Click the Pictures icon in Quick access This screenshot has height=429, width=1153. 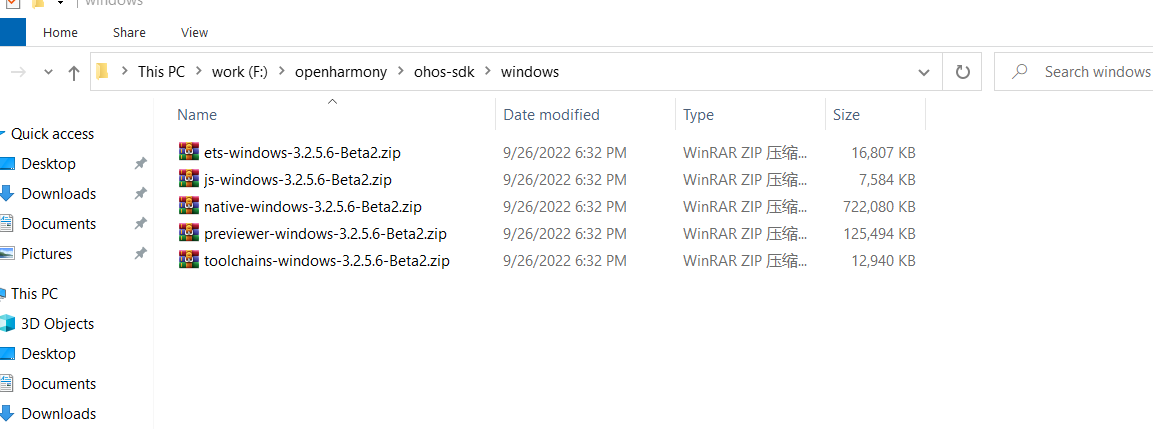tap(7, 254)
